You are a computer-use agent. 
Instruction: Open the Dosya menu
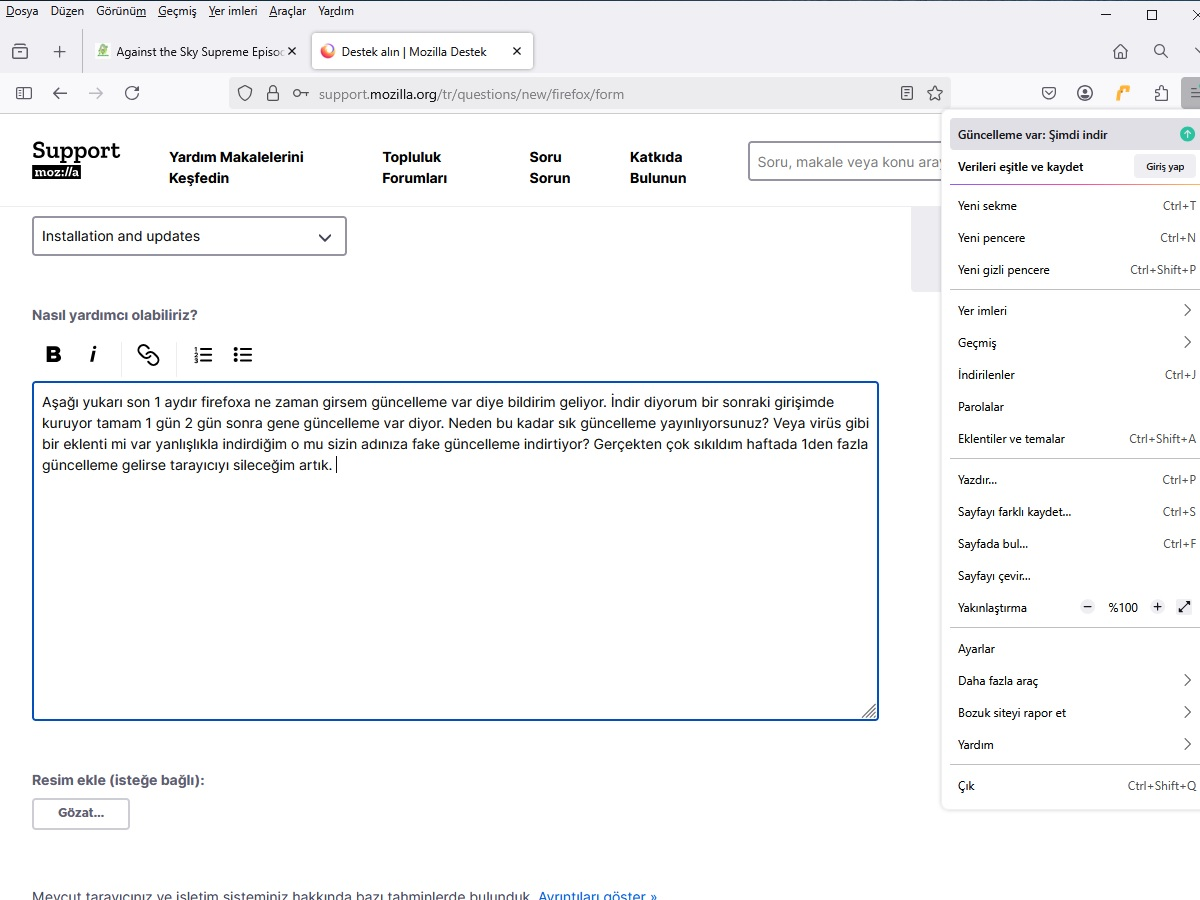pyautogui.click(x=22, y=11)
